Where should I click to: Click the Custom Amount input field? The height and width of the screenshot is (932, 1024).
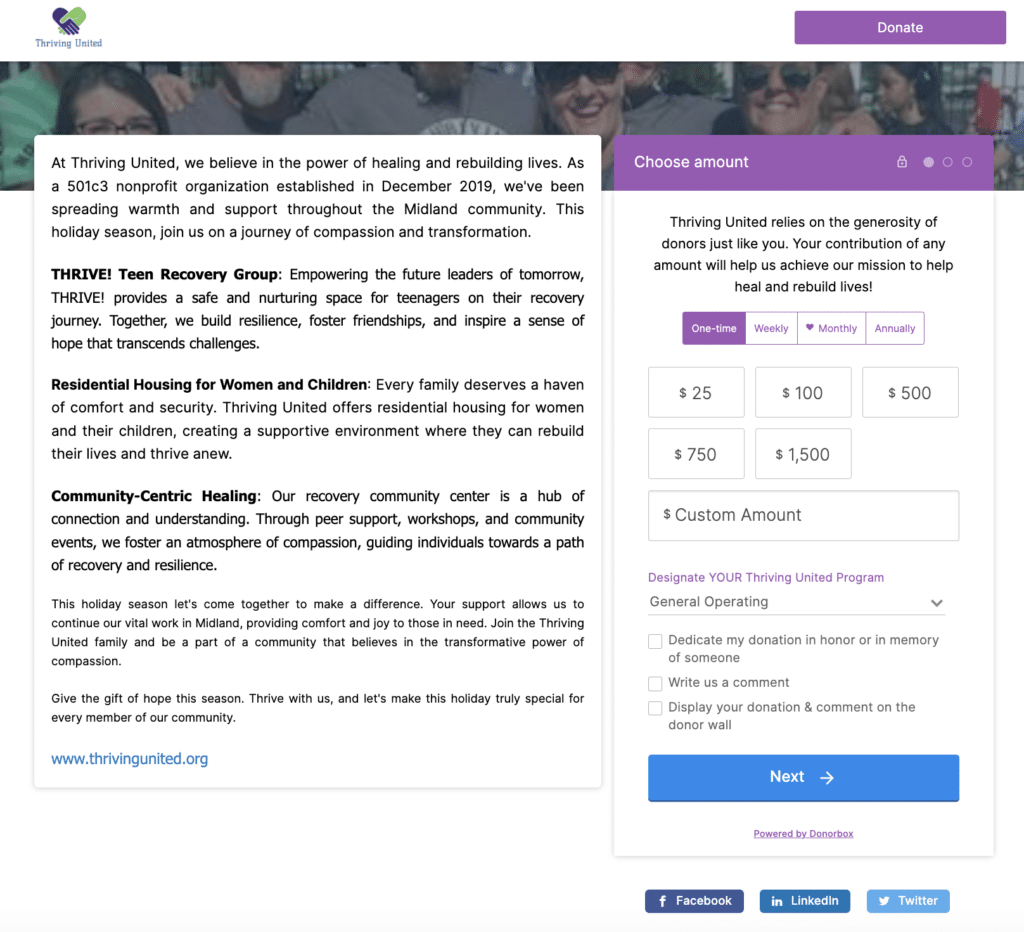tap(803, 515)
